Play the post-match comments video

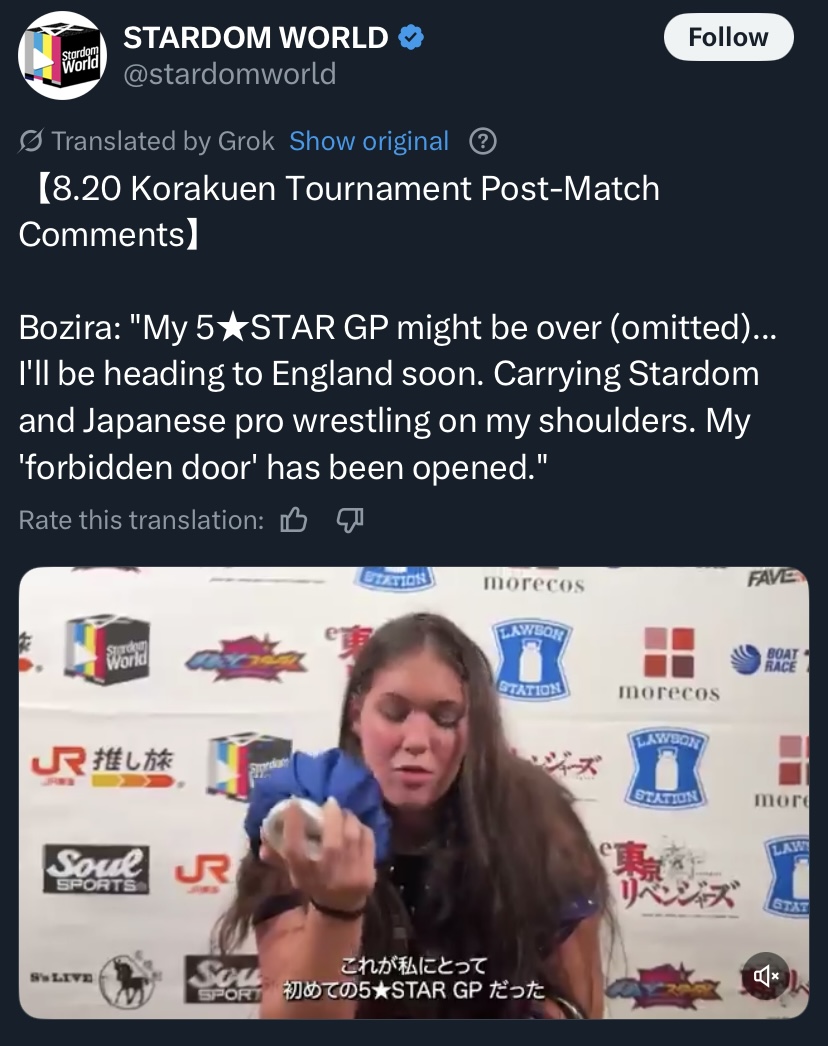click(414, 793)
